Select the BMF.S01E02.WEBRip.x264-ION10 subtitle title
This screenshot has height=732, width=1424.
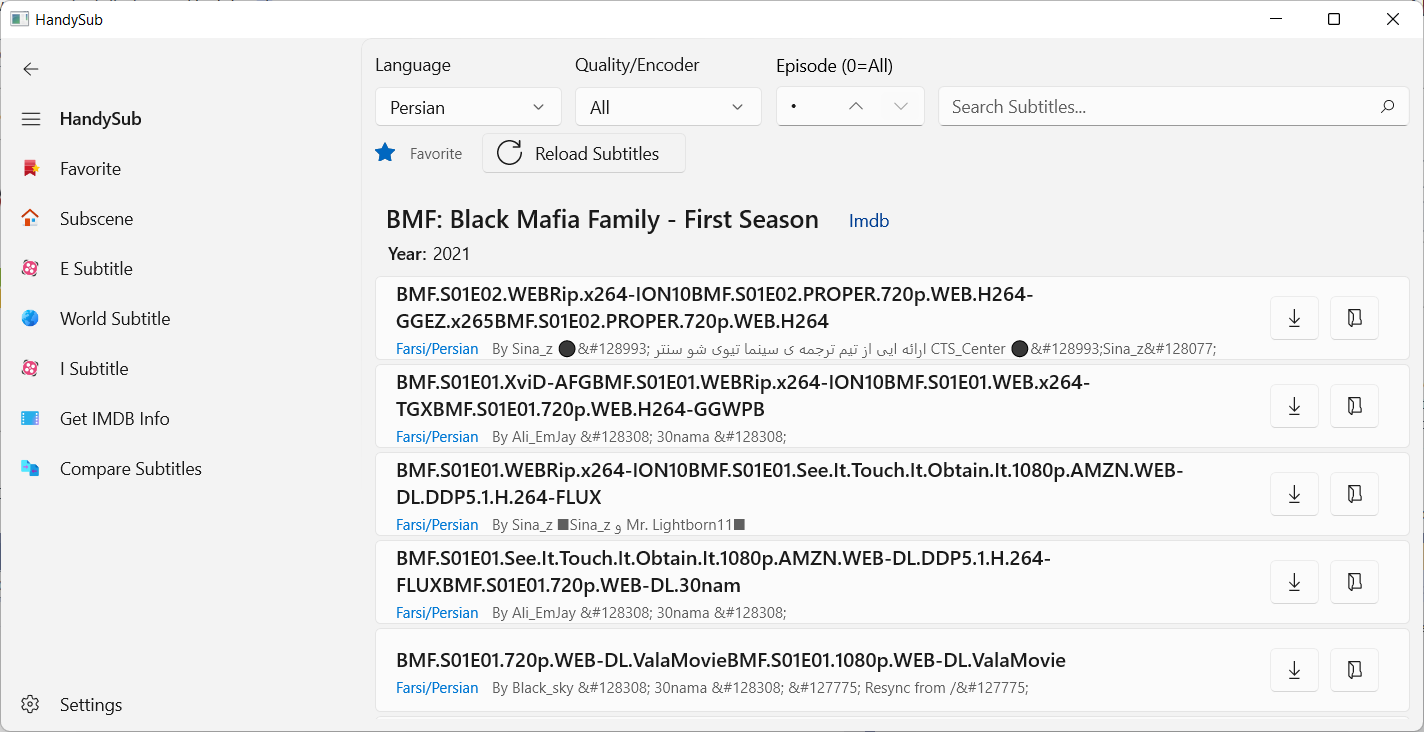coord(715,308)
